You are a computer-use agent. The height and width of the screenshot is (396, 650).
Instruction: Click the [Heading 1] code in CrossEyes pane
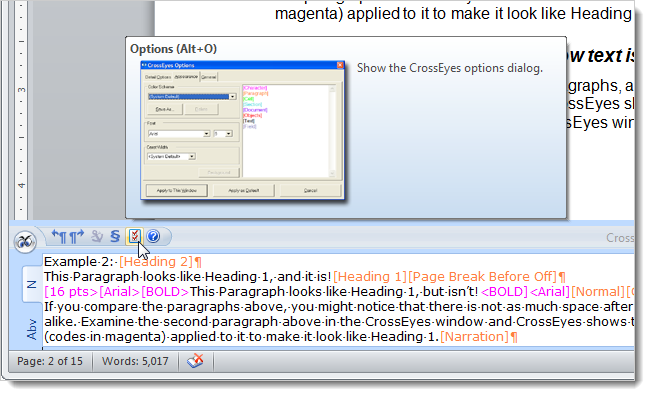[370, 277]
